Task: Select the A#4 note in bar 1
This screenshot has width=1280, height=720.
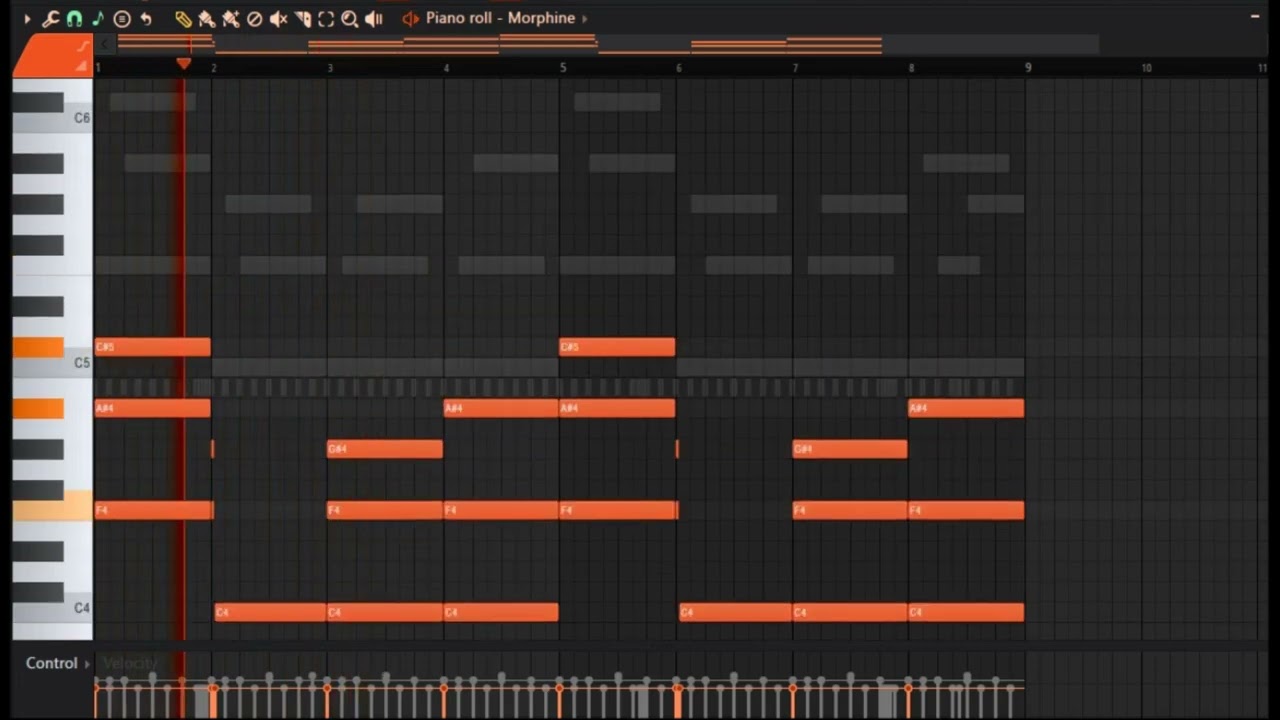Action: pos(153,408)
